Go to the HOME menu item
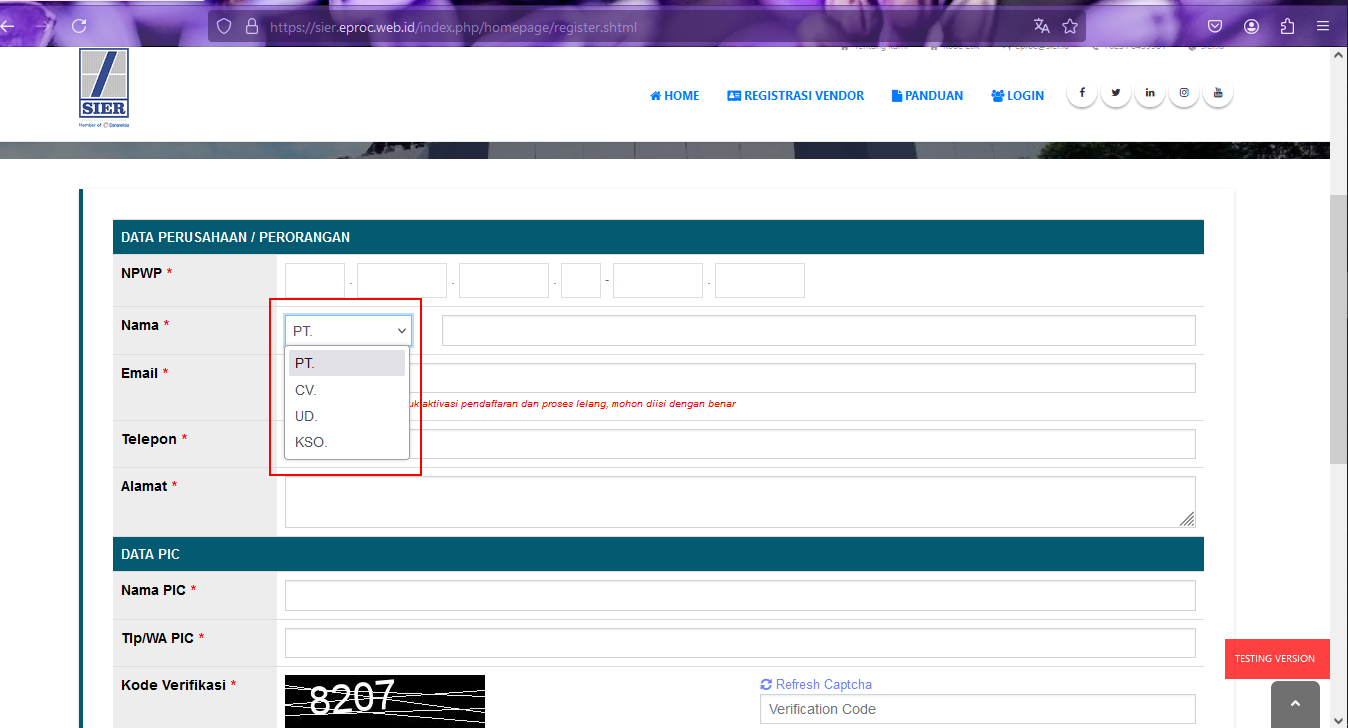The height and width of the screenshot is (728, 1348). [675, 96]
